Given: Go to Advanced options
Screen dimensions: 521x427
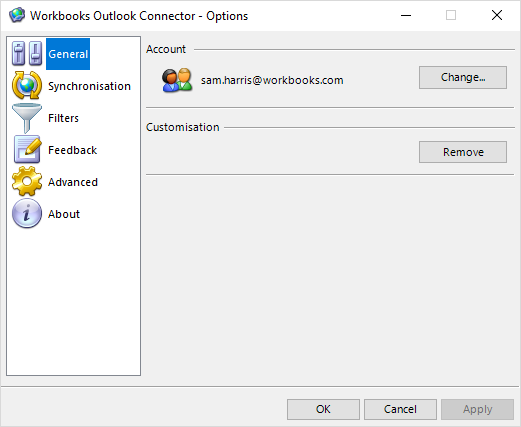Looking at the screenshot, I should 73,182.
